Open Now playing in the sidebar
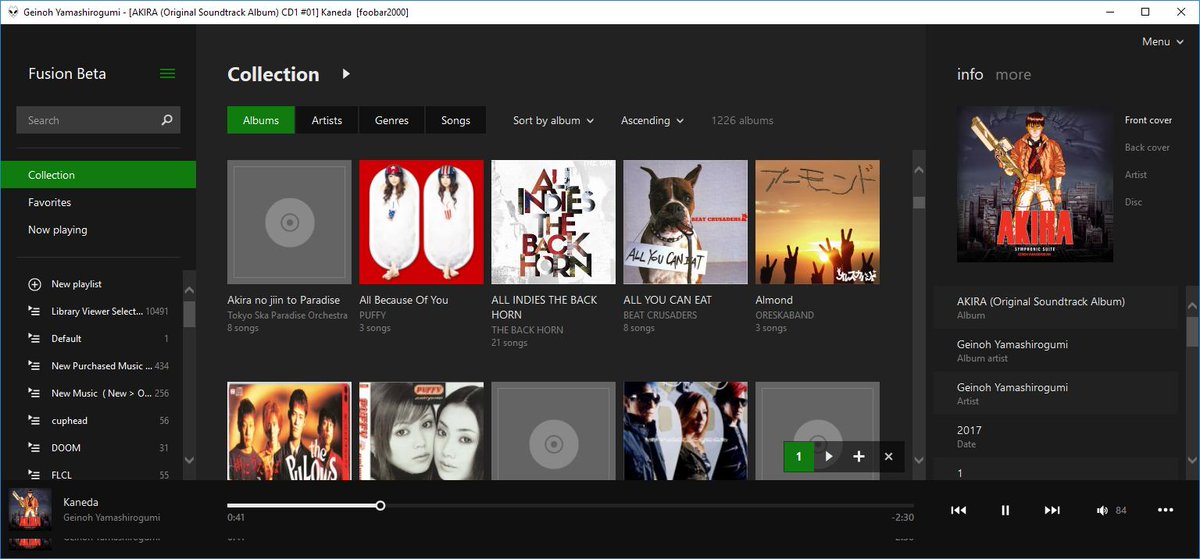Image resolution: width=1200 pixels, height=559 pixels. (98, 229)
